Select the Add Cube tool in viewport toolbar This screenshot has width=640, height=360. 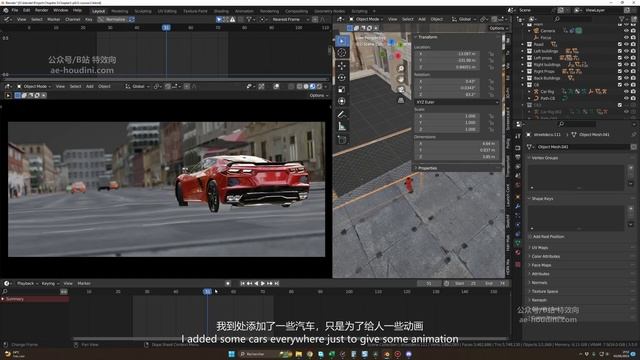point(342,140)
